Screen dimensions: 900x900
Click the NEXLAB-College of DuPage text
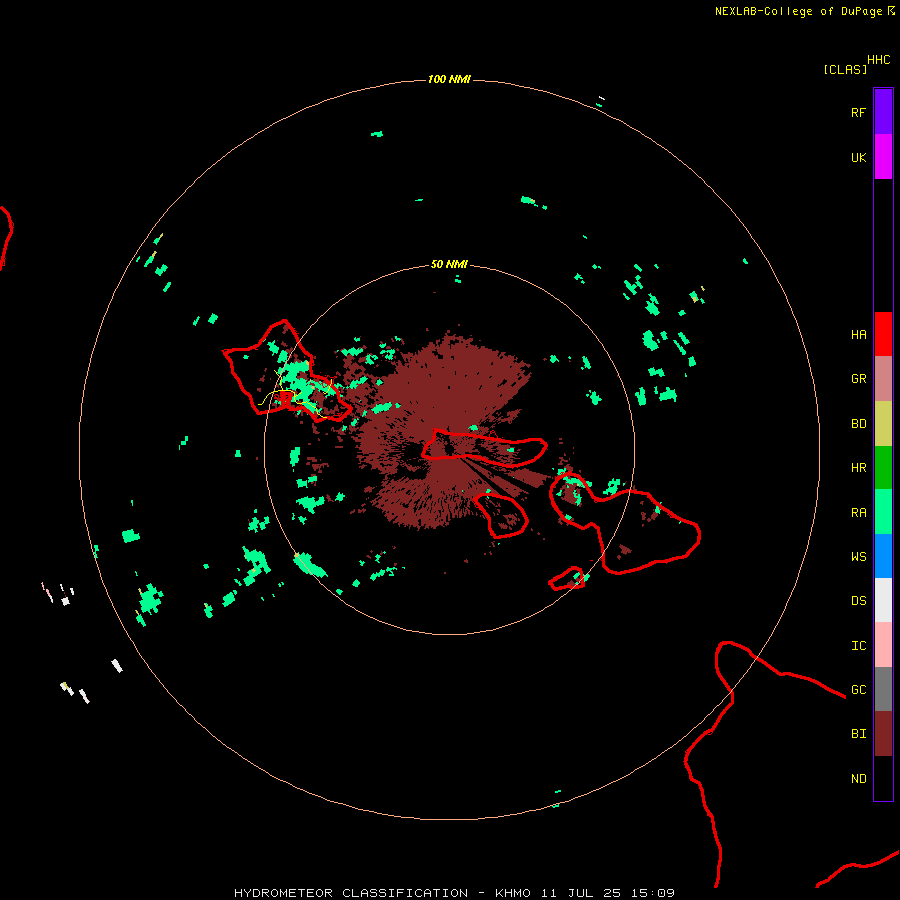[798, 11]
